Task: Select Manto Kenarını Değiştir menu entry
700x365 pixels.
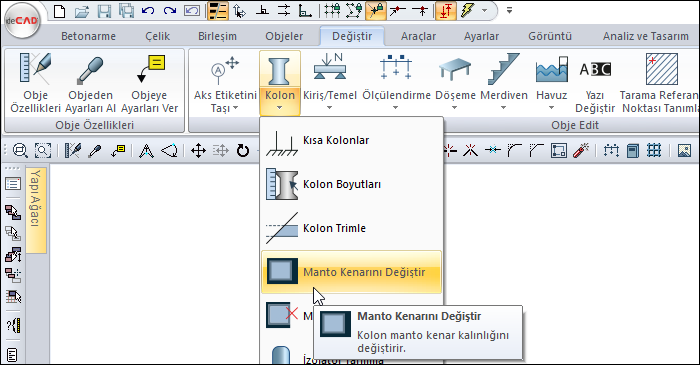Action: 351,272
